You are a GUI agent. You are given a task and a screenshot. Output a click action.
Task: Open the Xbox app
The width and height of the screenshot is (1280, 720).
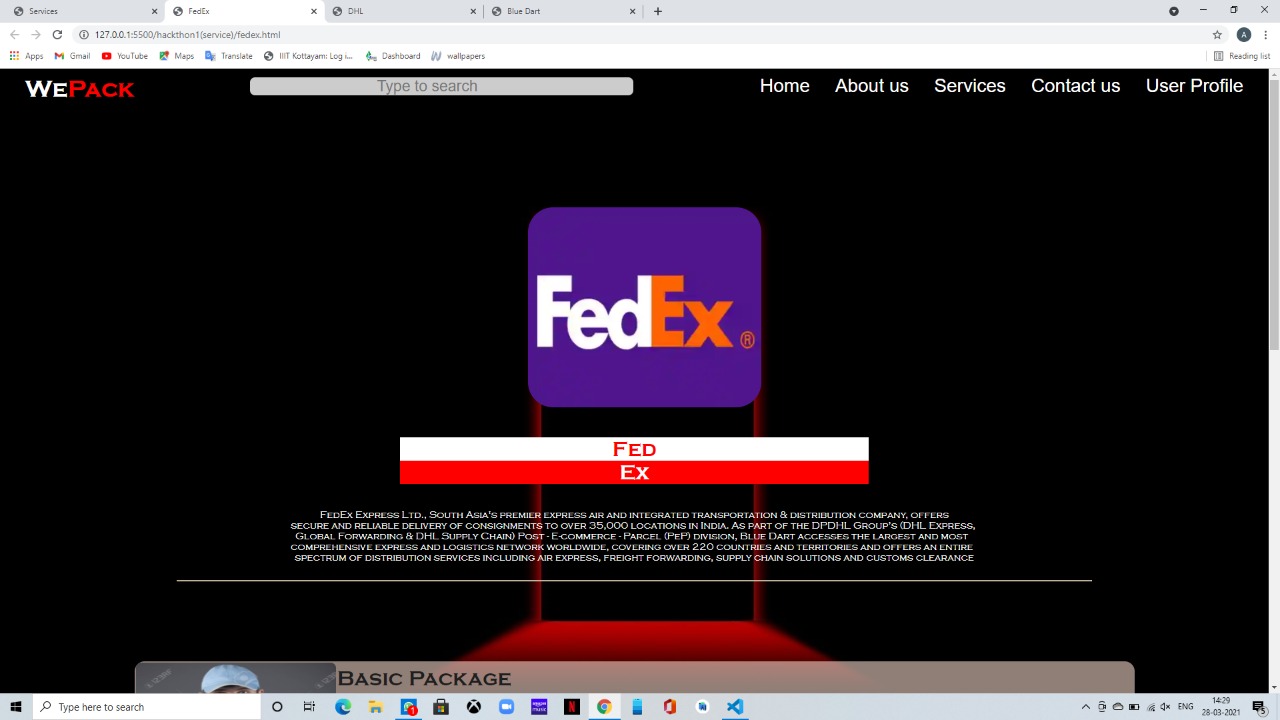coord(474,707)
